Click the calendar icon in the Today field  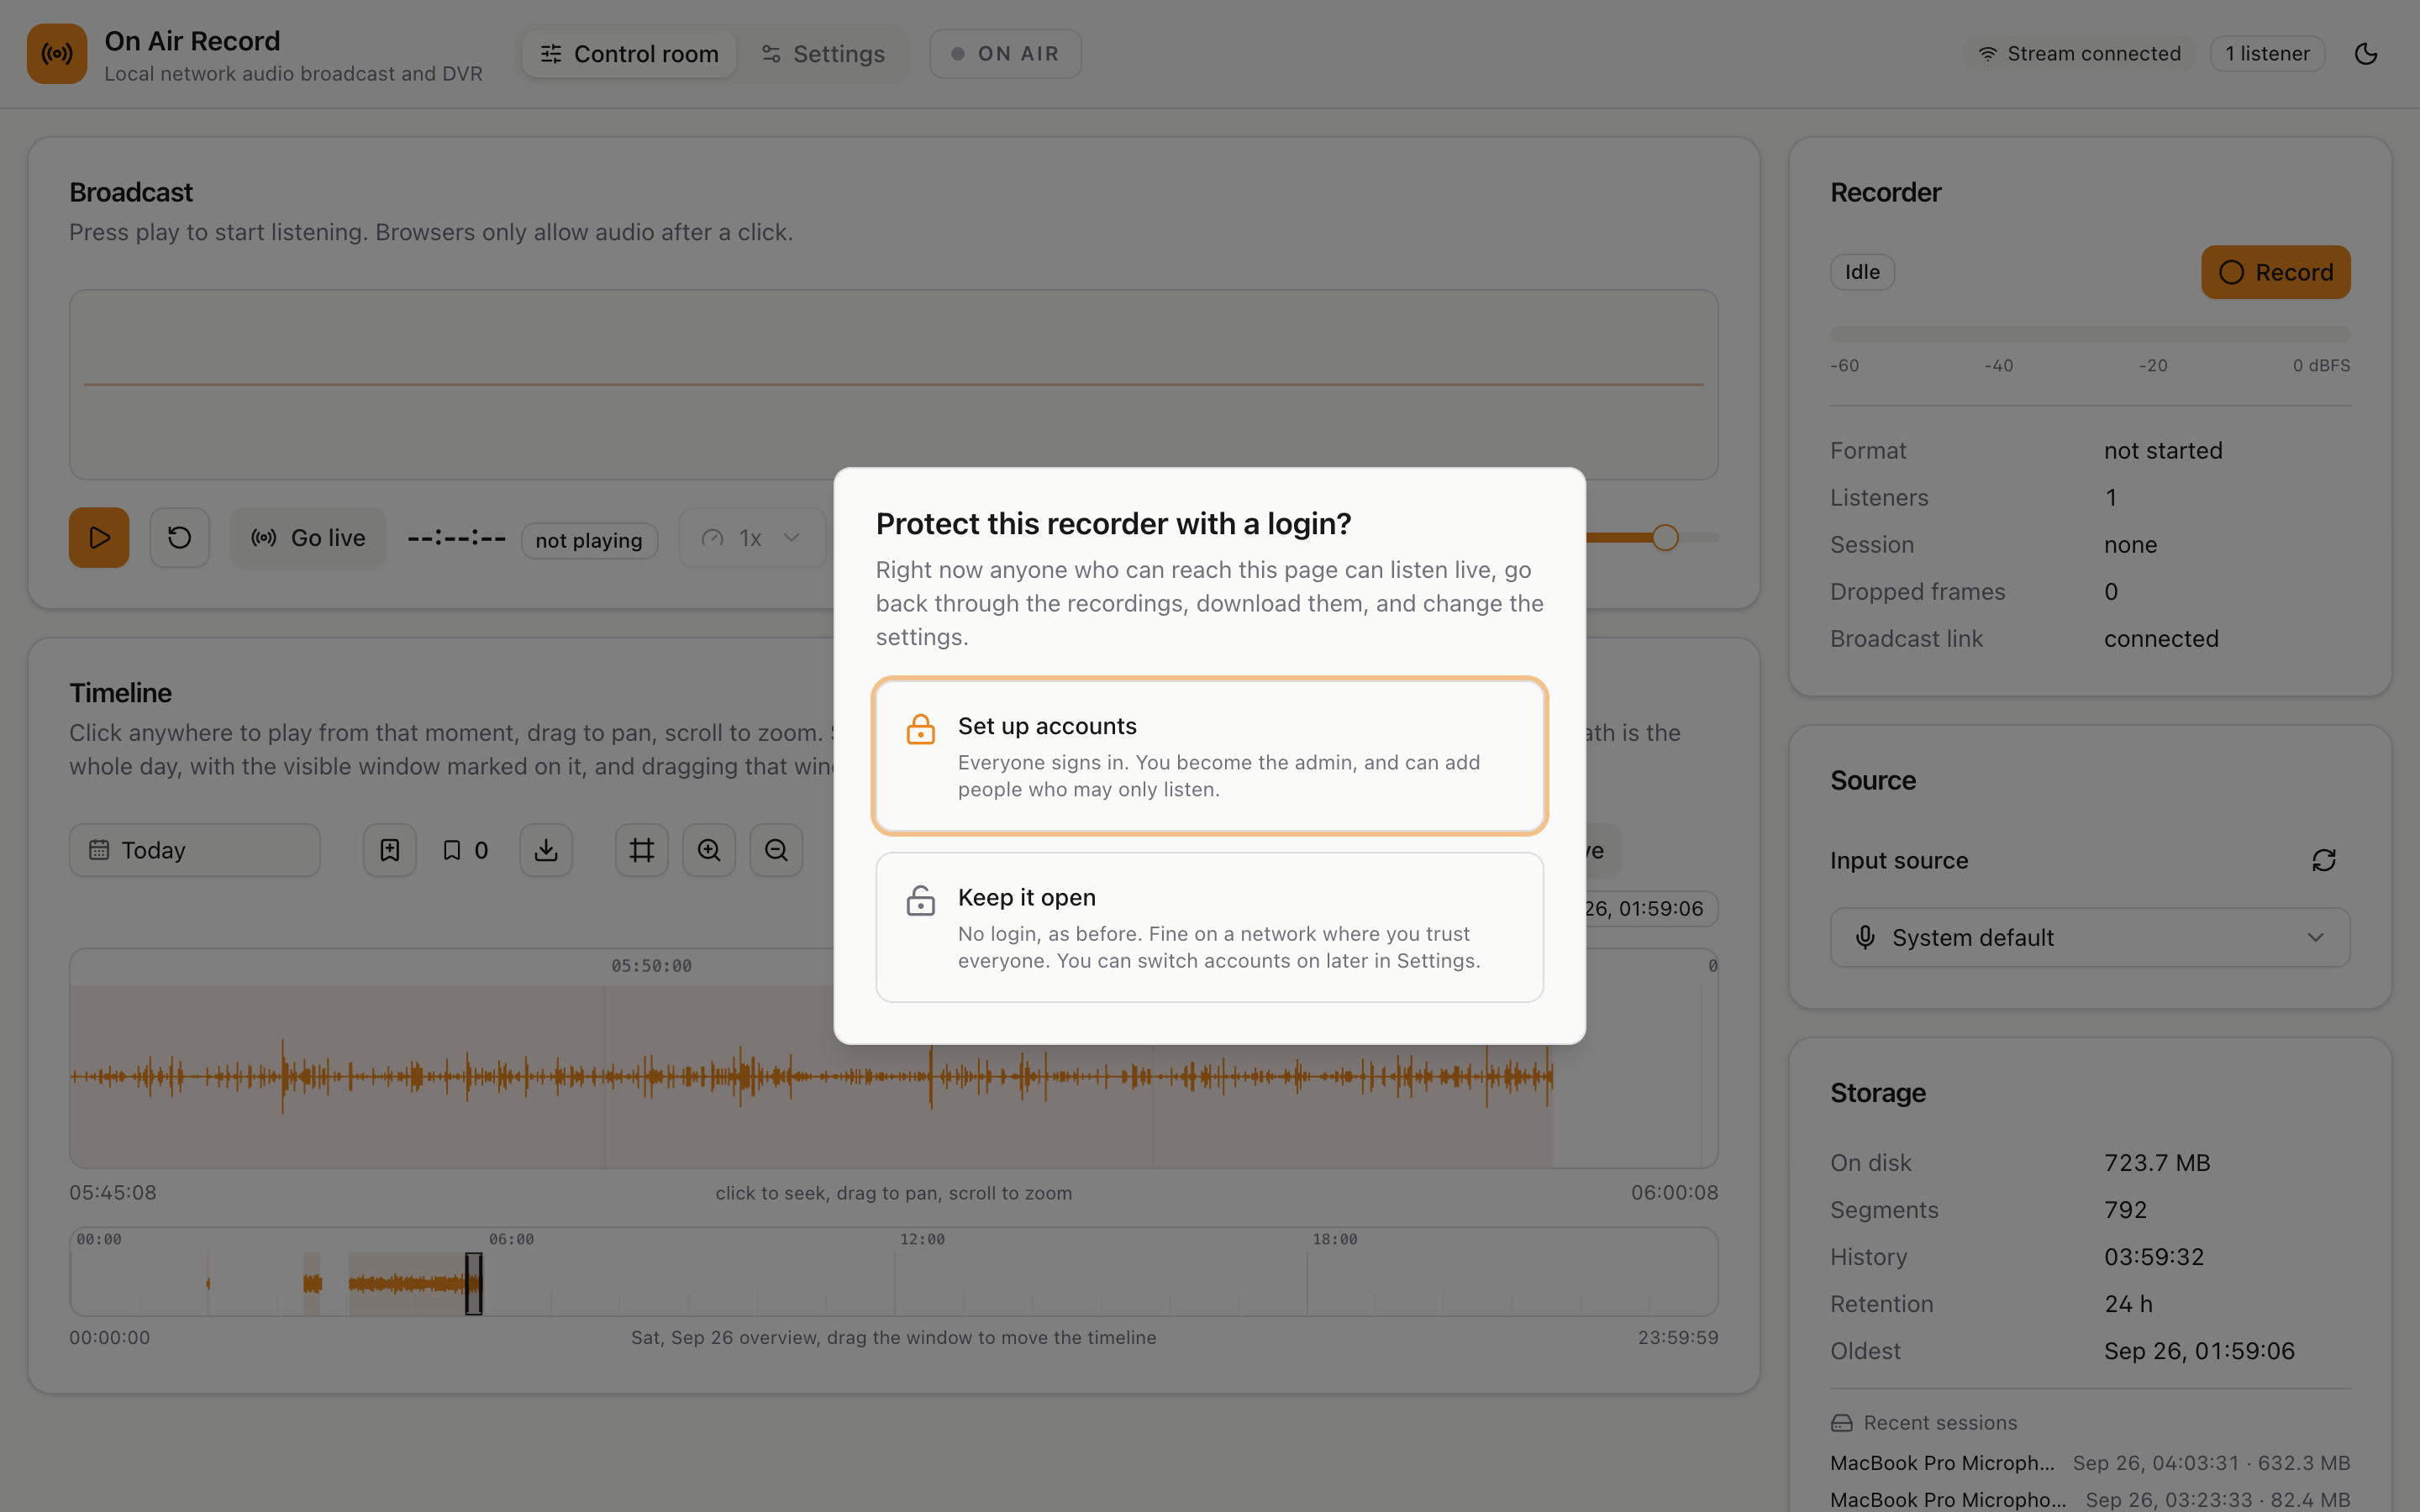[x=99, y=850]
